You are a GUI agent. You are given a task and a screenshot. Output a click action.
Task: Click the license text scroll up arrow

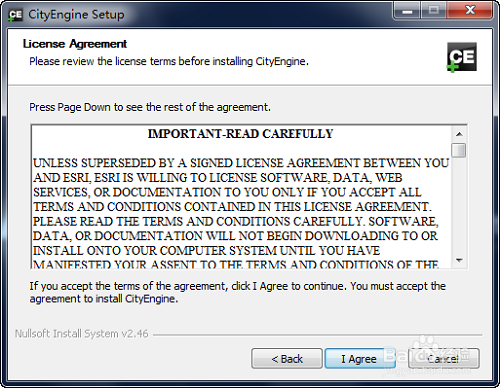(x=459, y=134)
